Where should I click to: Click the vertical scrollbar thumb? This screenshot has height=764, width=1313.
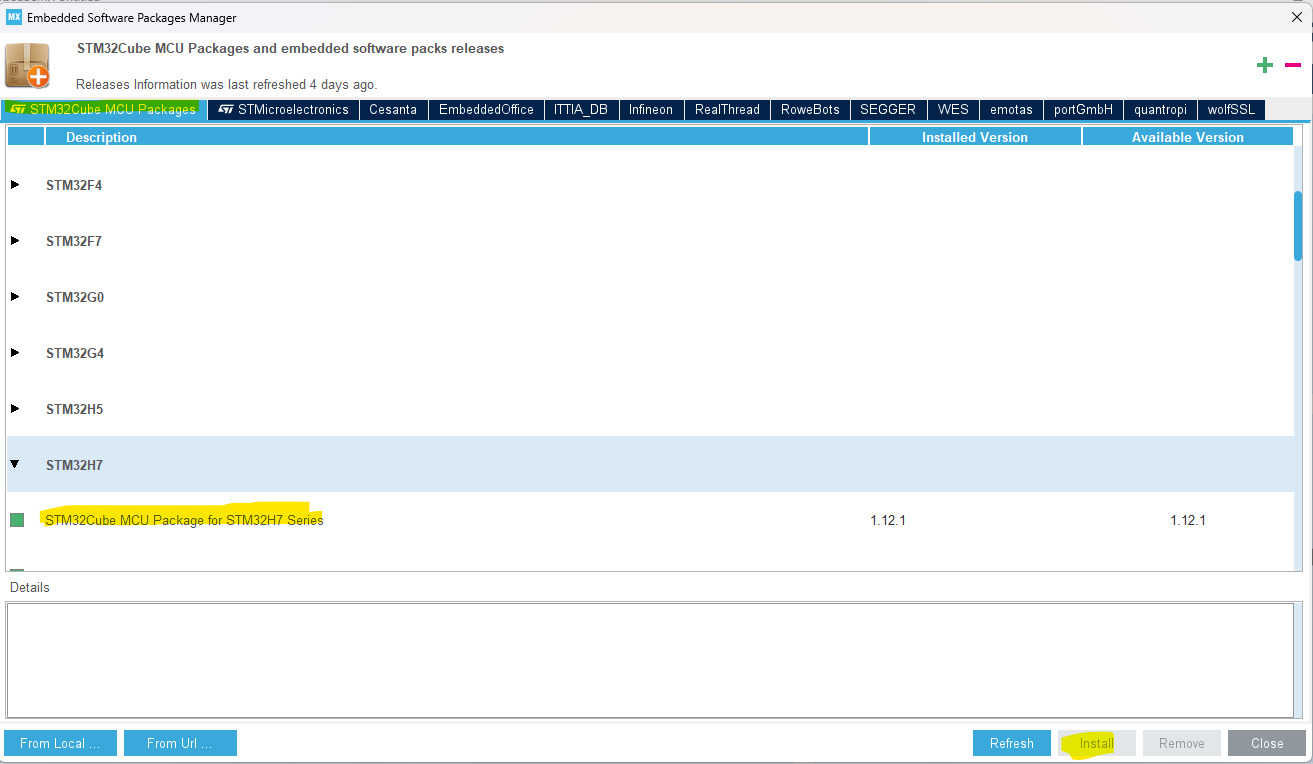(1298, 225)
